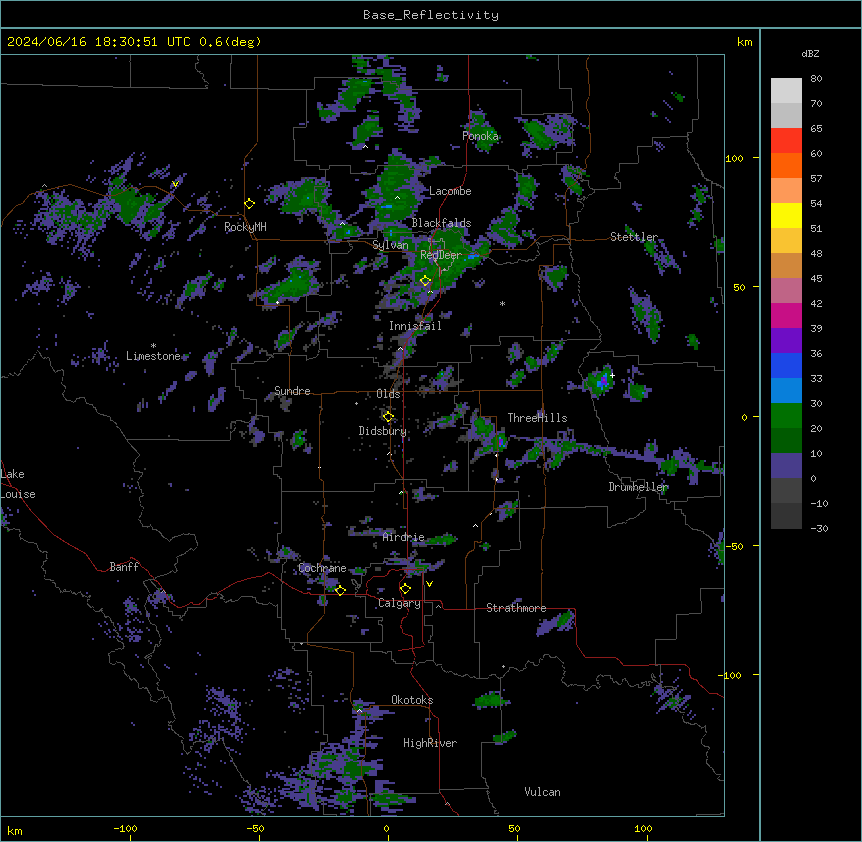Click the dBZ legend heading

click(x=810, y=54)
